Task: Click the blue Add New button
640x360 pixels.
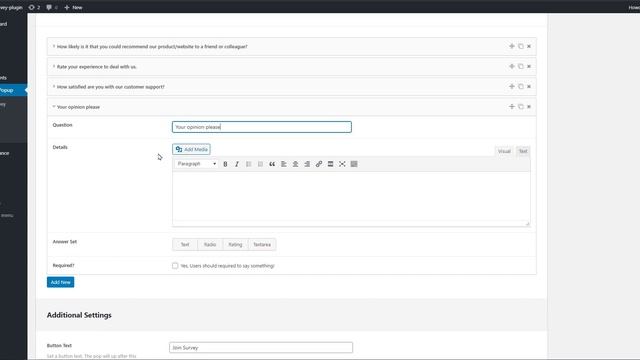Action: (x=60, y=282)
